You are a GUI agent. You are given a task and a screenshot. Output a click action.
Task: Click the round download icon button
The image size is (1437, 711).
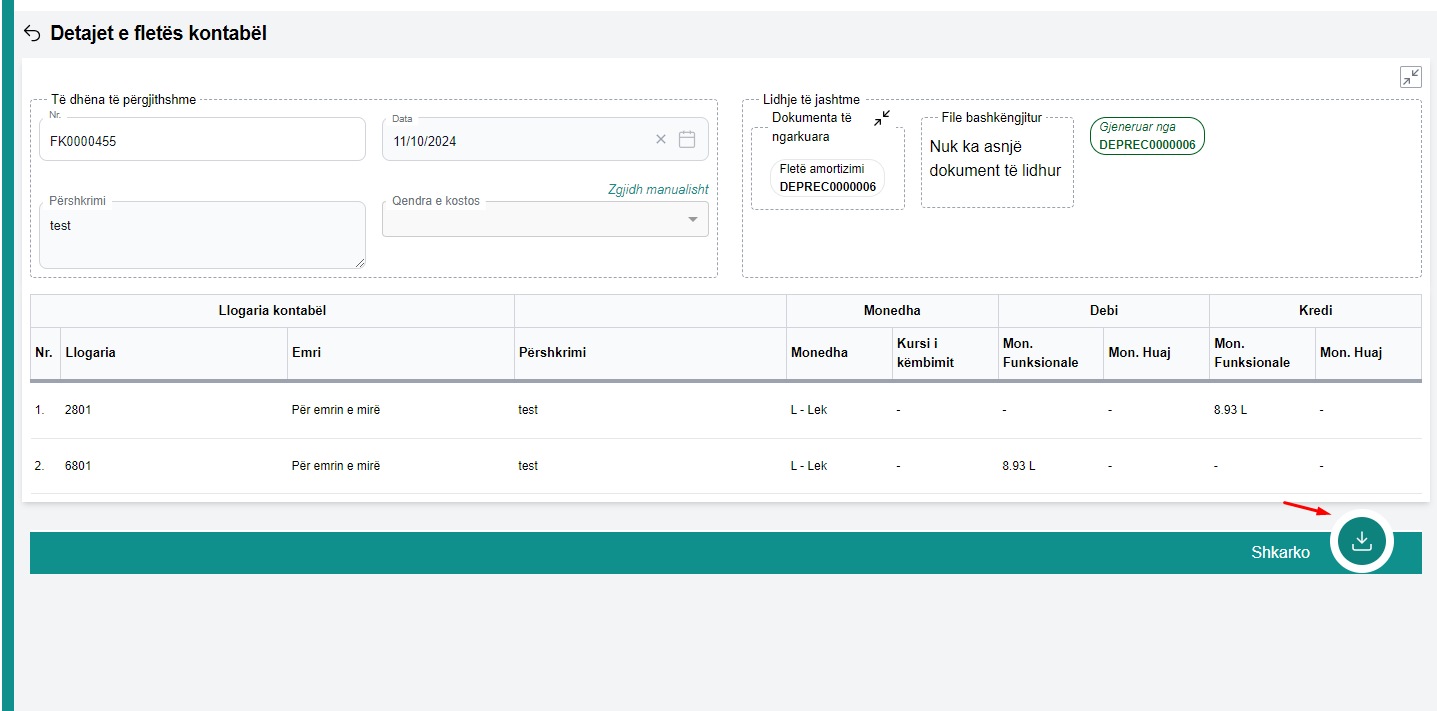click(x=1361, y=541)
